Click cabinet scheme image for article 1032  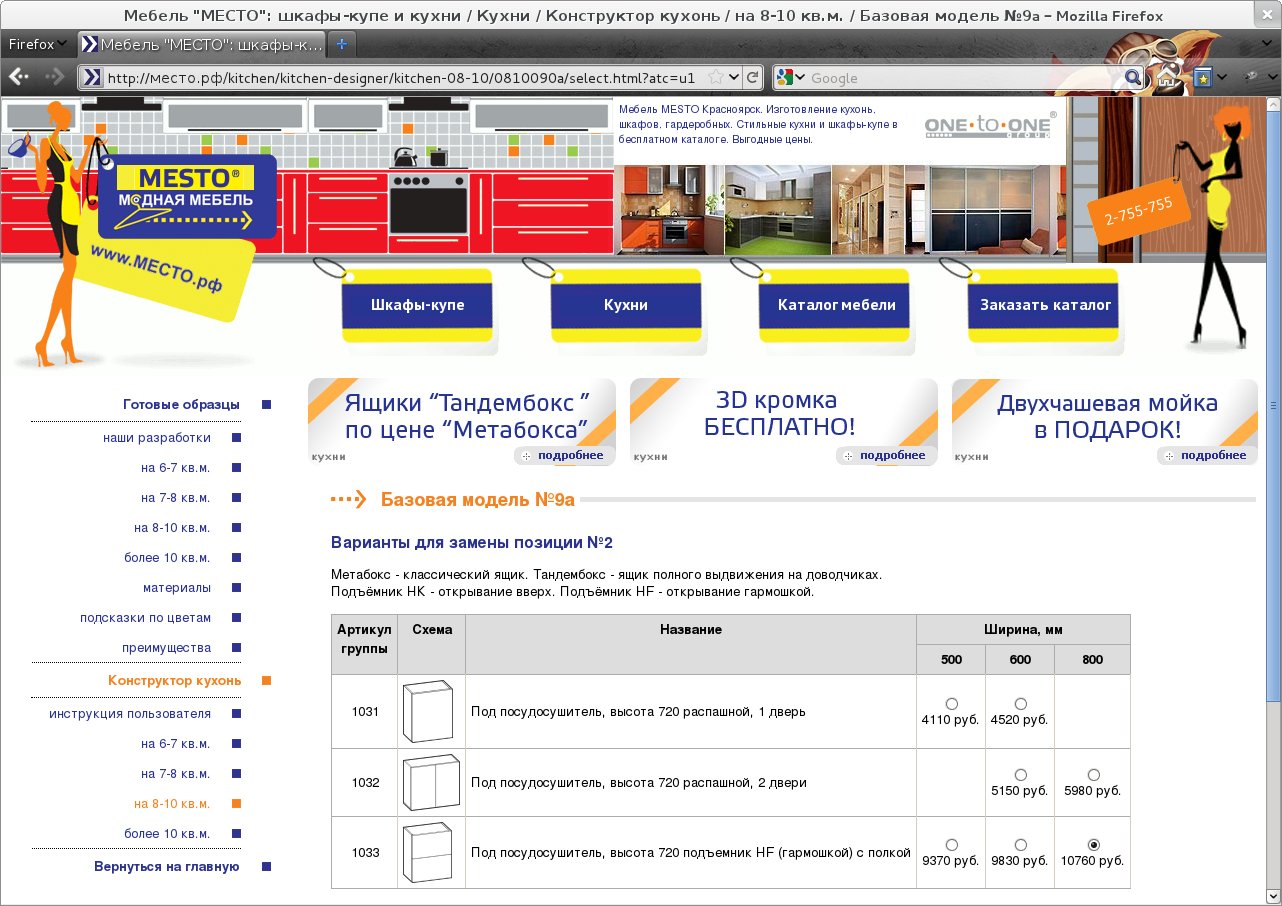[430, 782]
